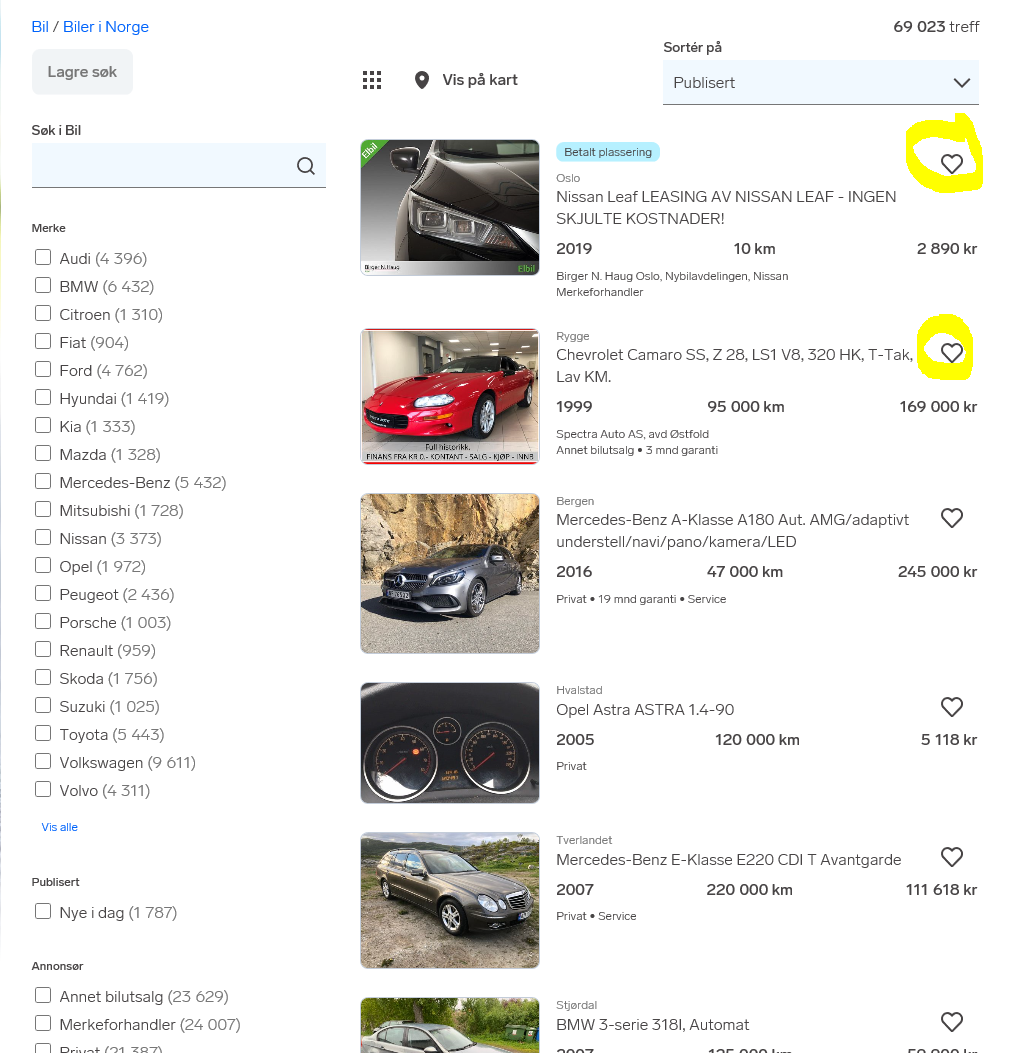The height and width of the screenshot is (1053, 1010).
Task: Favorite the Mercedes-Benz E-Klasse E220 heart
Action: 951,857
